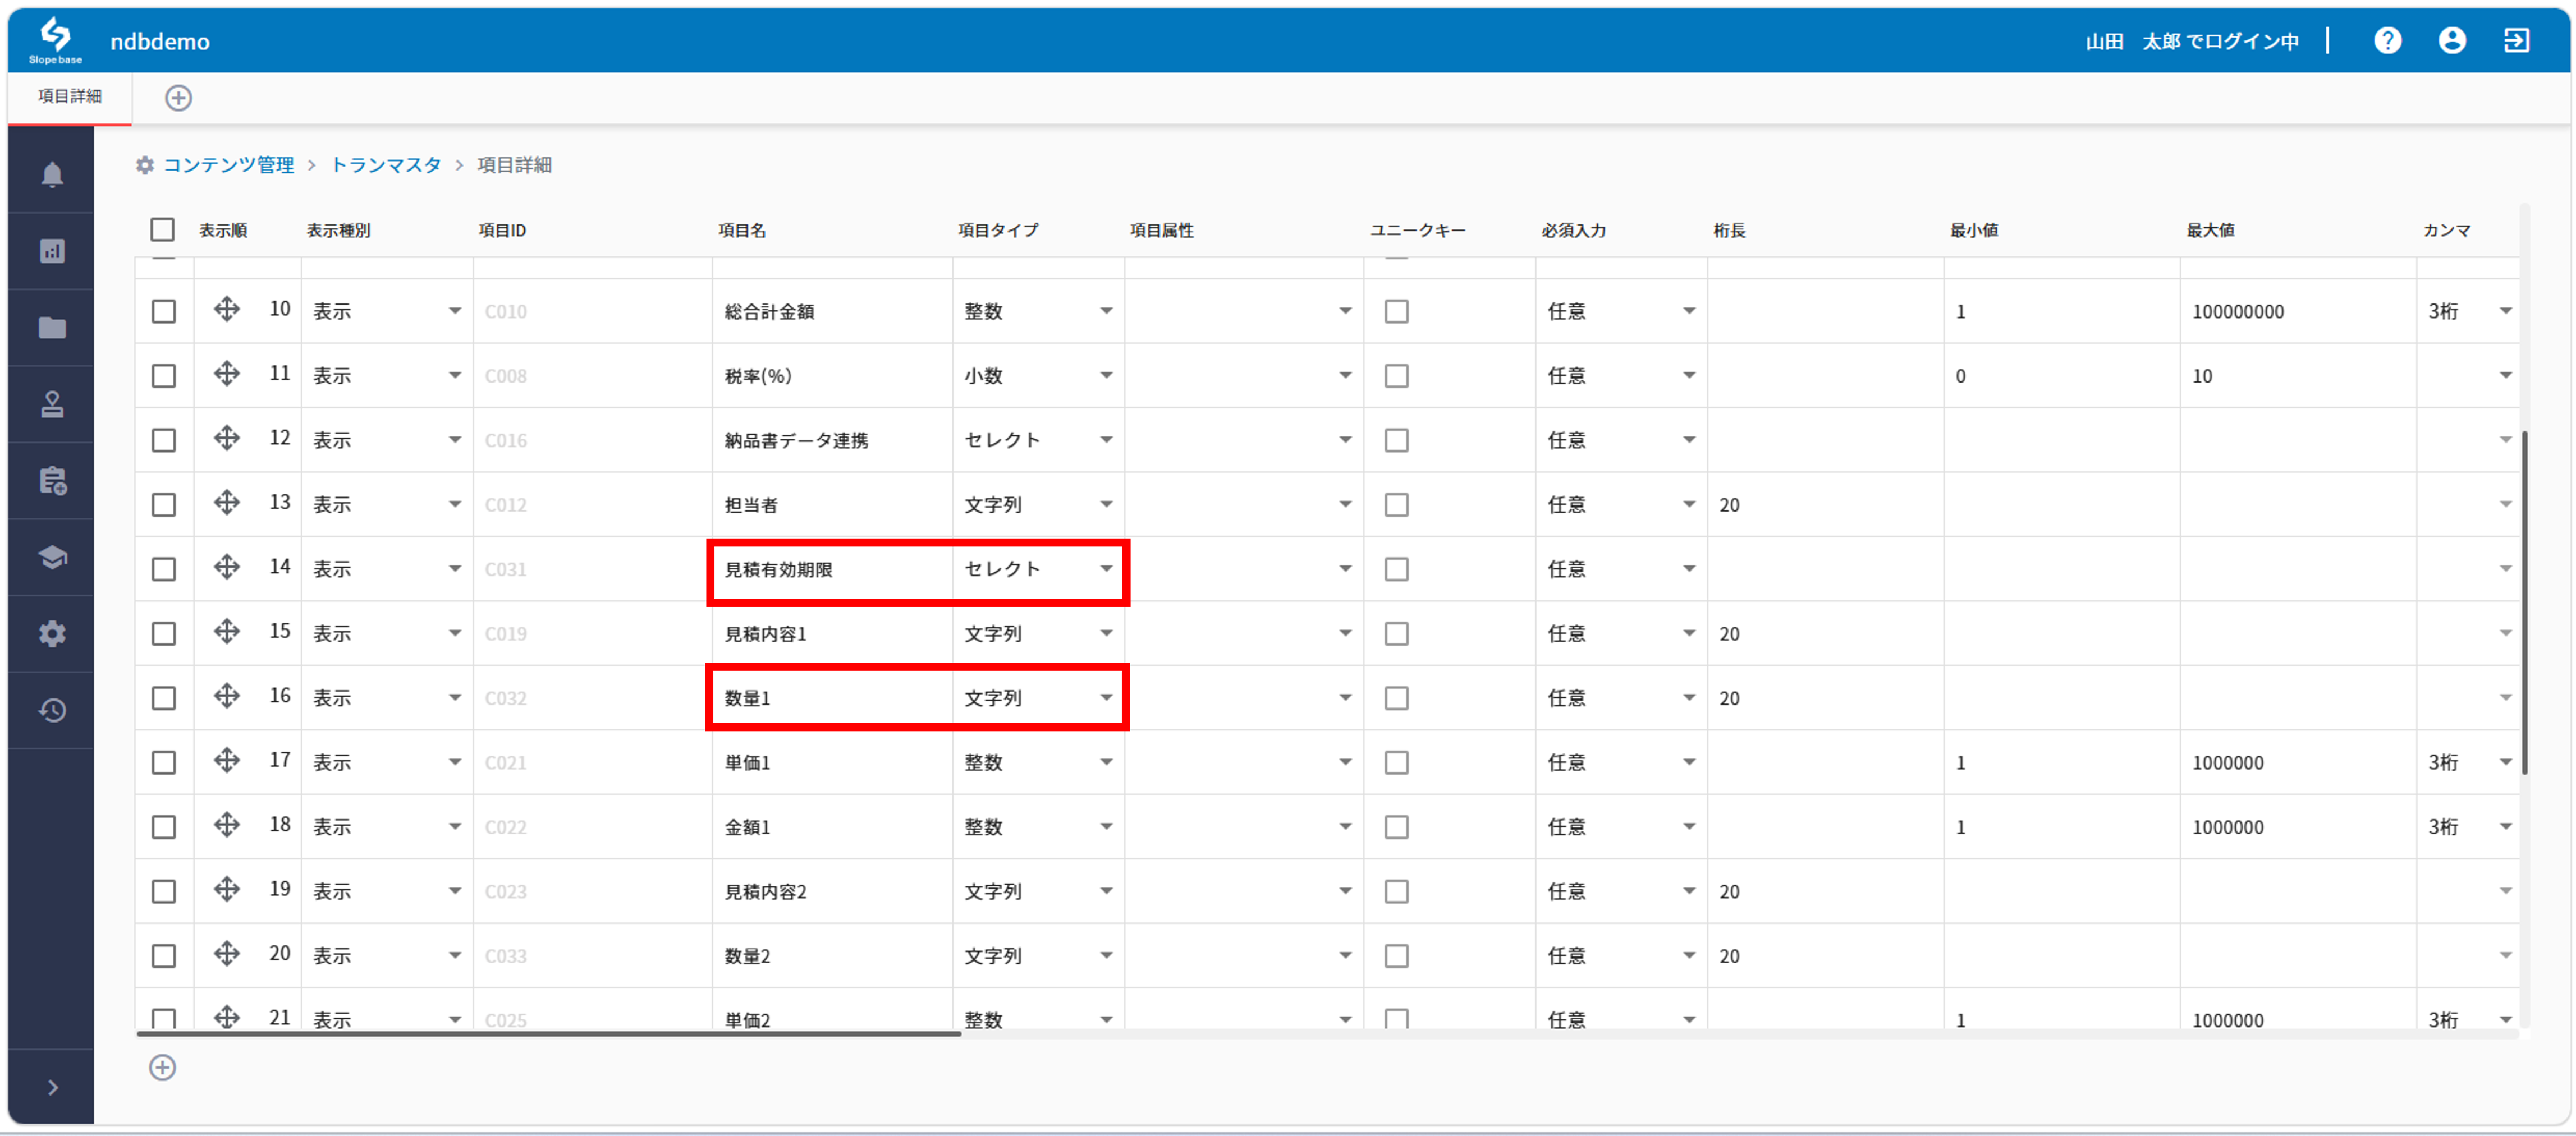Open the folder icon in sidebar

tap(52, 327)
